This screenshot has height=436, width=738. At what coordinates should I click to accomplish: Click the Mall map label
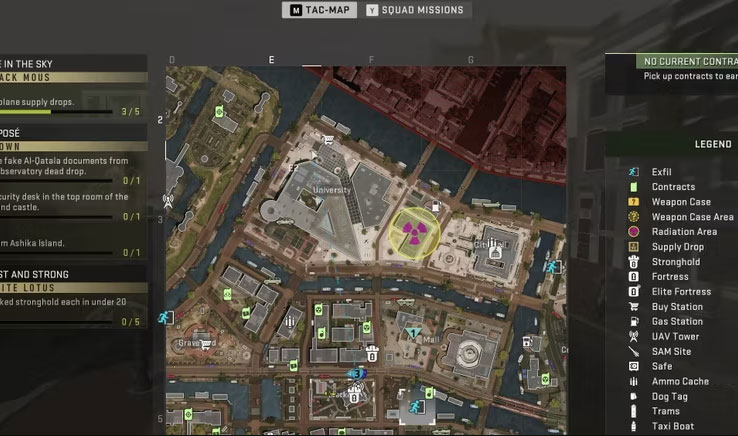[431, 339]
